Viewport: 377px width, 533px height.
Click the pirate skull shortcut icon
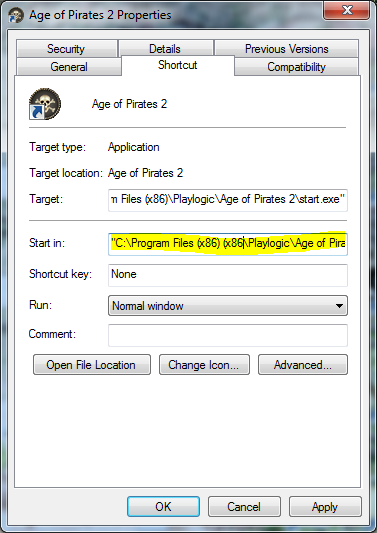(45, 104)
